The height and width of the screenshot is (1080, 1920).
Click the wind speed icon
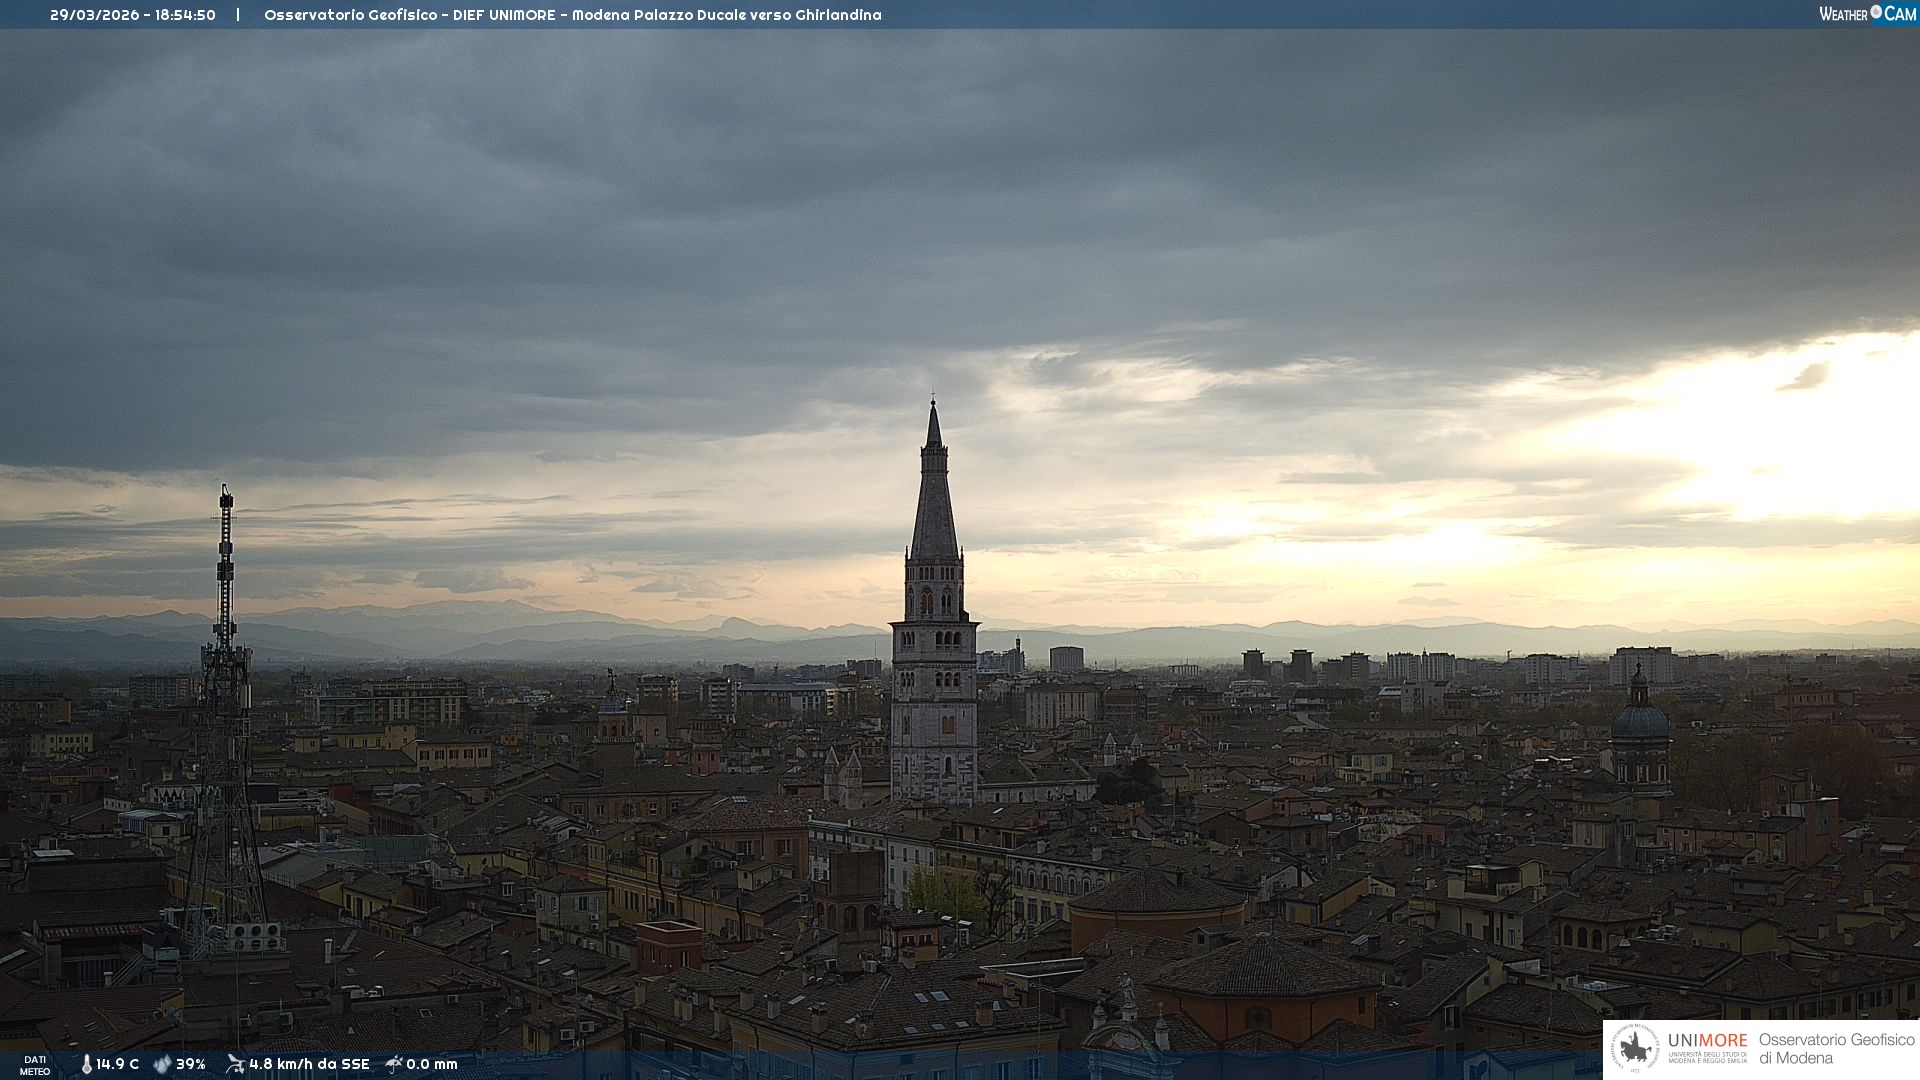[x=235, y=1064]
